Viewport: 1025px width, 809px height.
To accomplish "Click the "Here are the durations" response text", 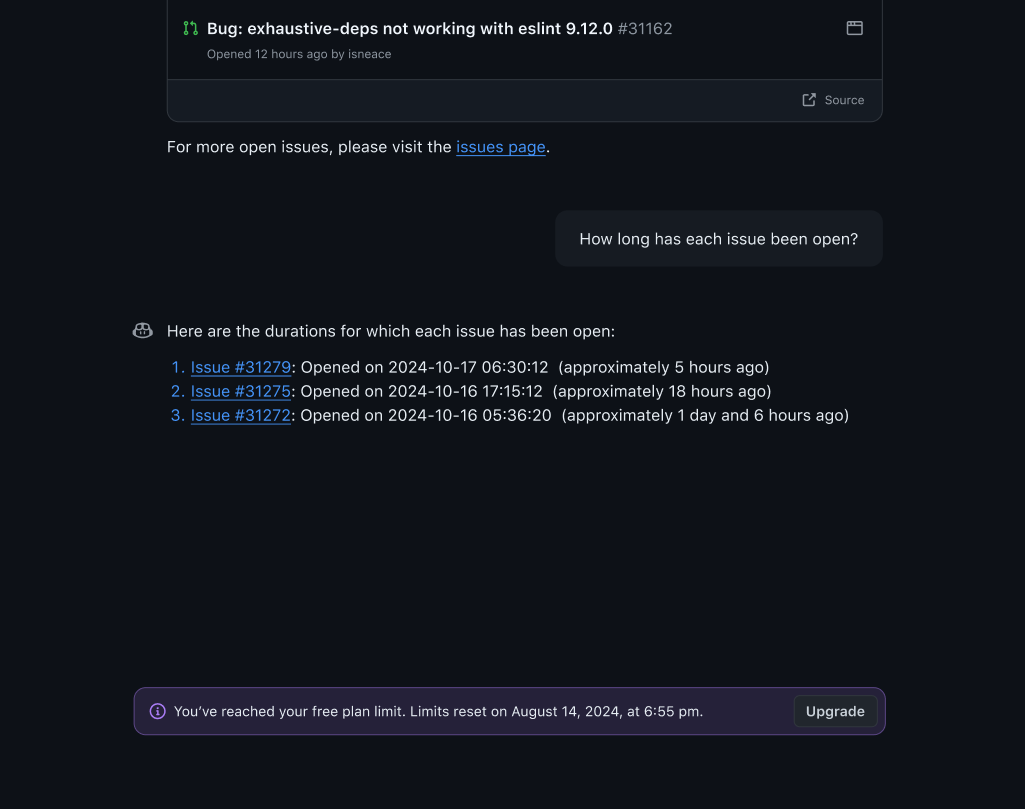I will (x=391, y=331).
